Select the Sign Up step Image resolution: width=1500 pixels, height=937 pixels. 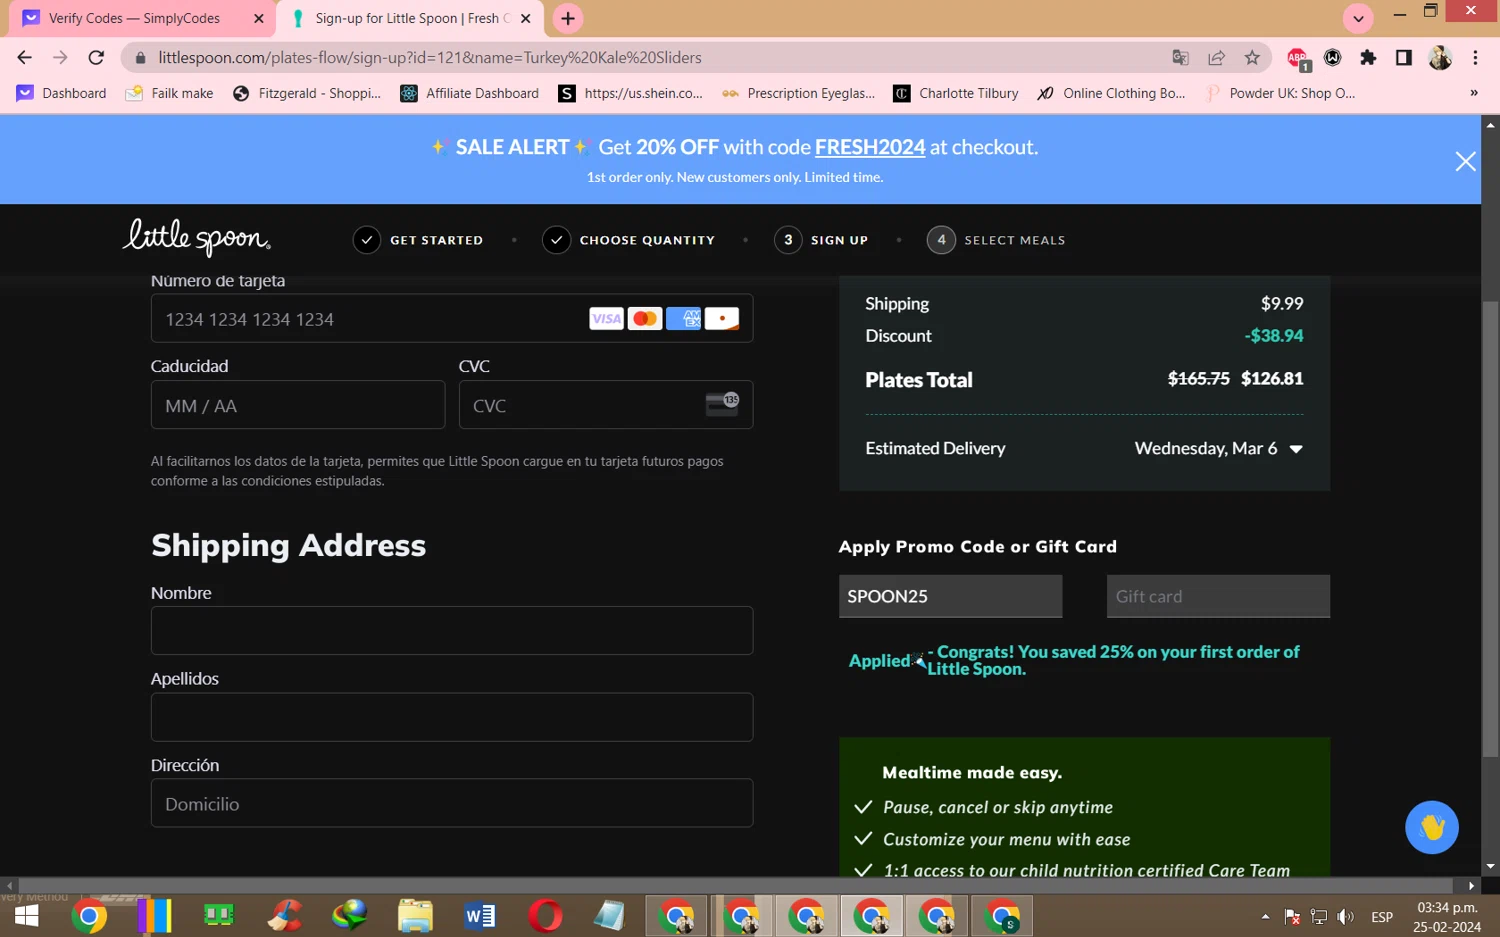[x=822, y=240]
